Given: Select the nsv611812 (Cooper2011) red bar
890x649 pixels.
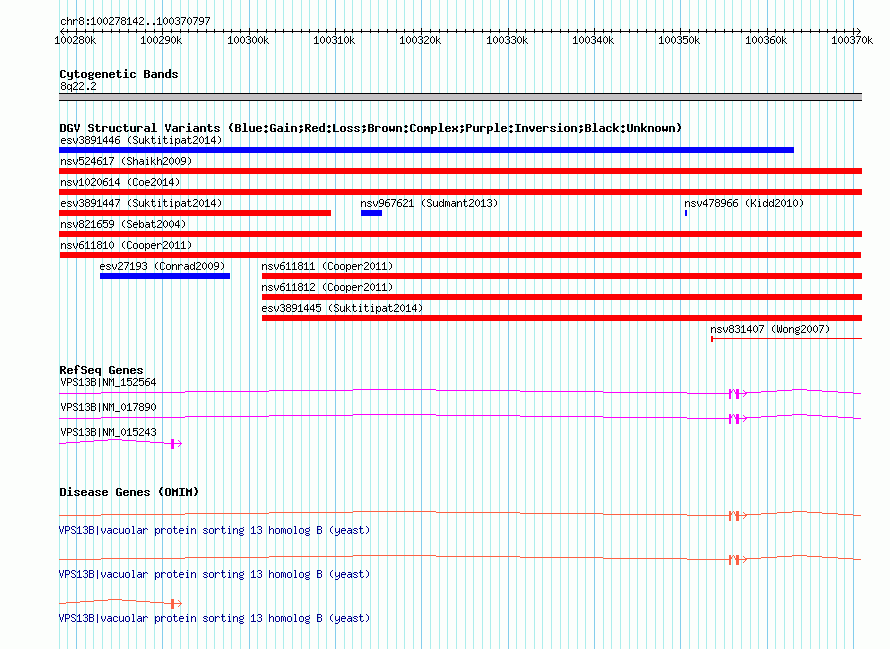Looking at the screenshot, I should [x=562, y=297].
